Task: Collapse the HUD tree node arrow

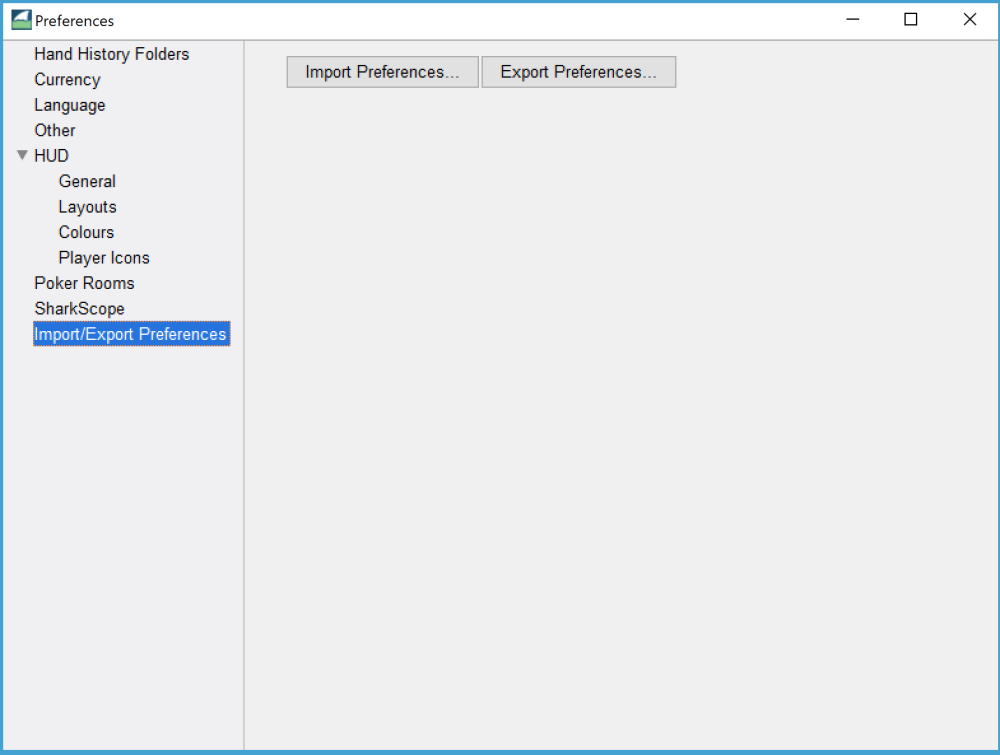Action: tap(22, 155)
